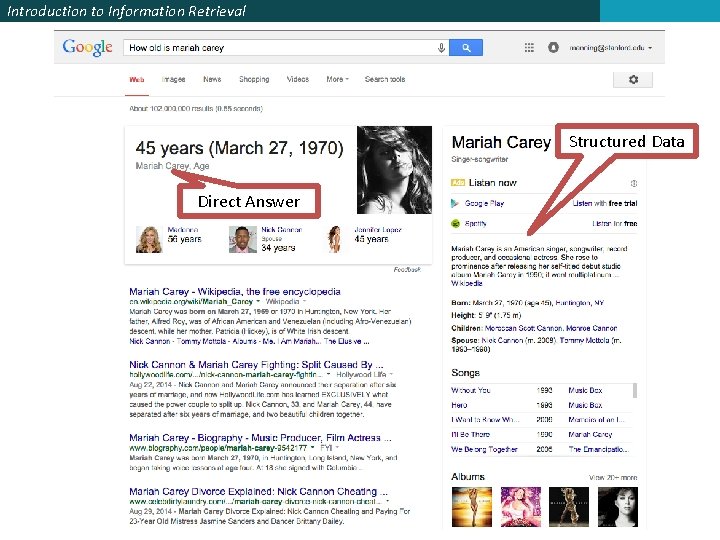Open Mariah Carey Biography result link
Image resolution: width=720 pixels, height=540 pixels.
260,438
